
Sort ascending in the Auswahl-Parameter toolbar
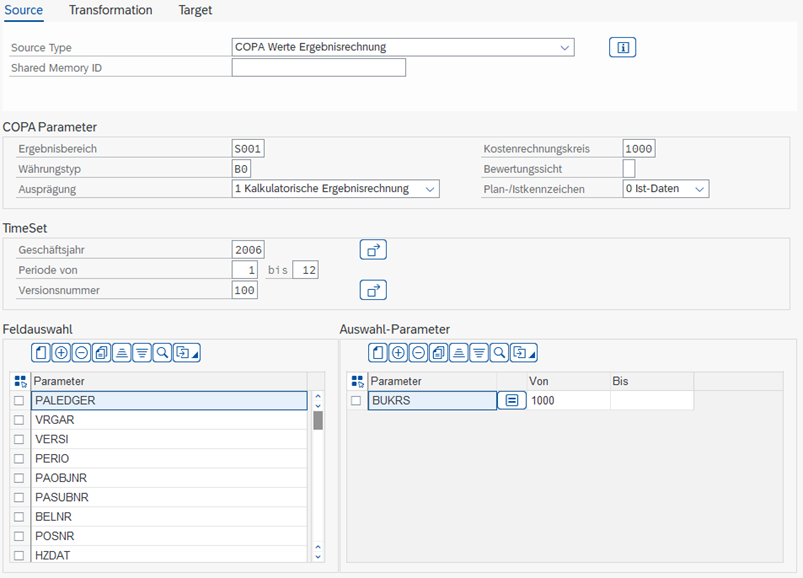459,353
